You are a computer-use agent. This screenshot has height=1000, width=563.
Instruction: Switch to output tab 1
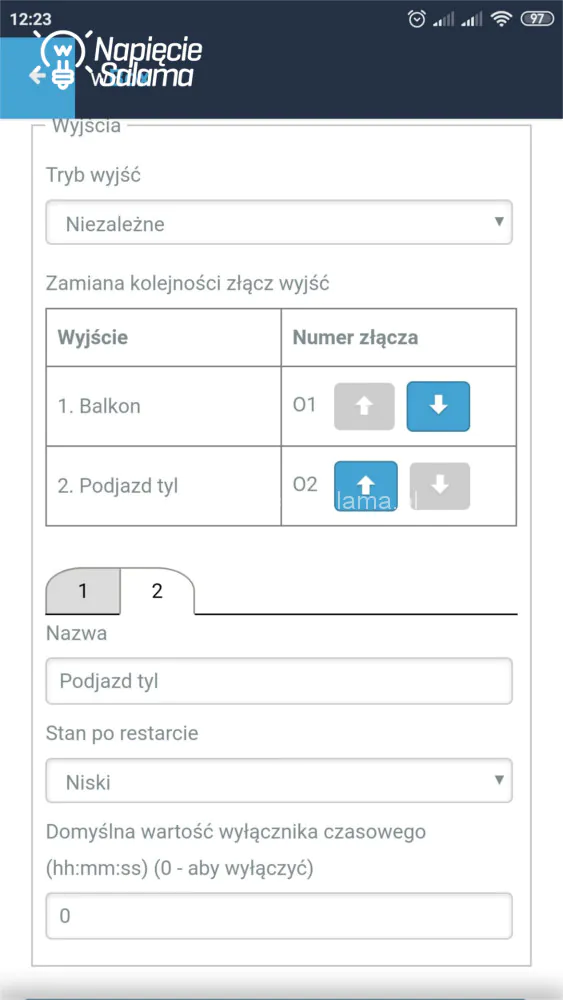tap(82, 591)
